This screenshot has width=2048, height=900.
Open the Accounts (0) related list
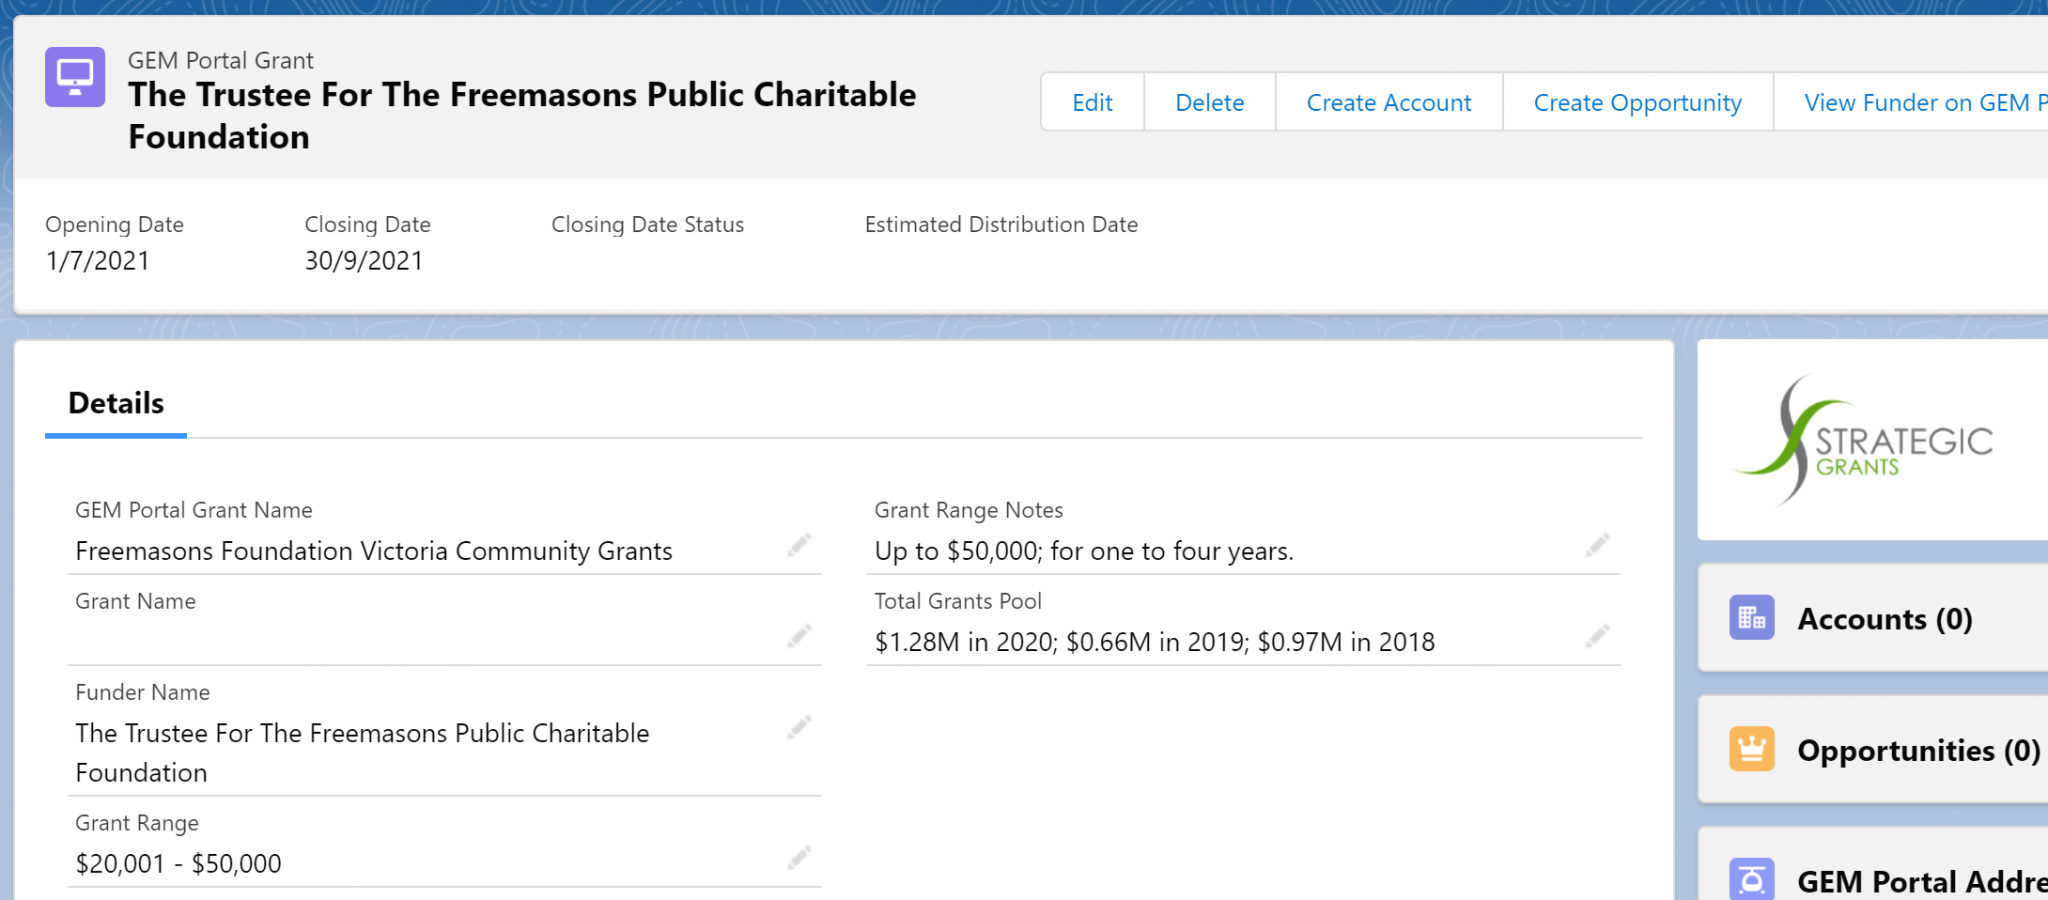point(1884,618)
